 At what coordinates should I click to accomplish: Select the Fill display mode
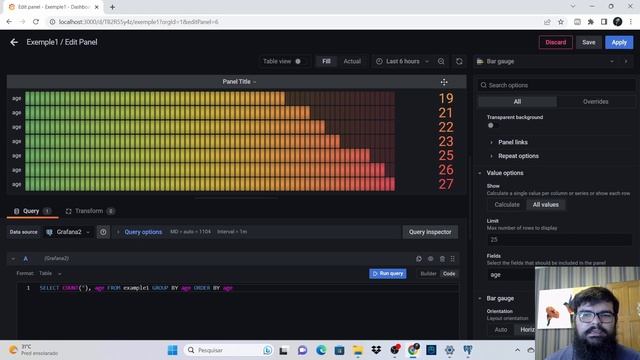[326, 61]
